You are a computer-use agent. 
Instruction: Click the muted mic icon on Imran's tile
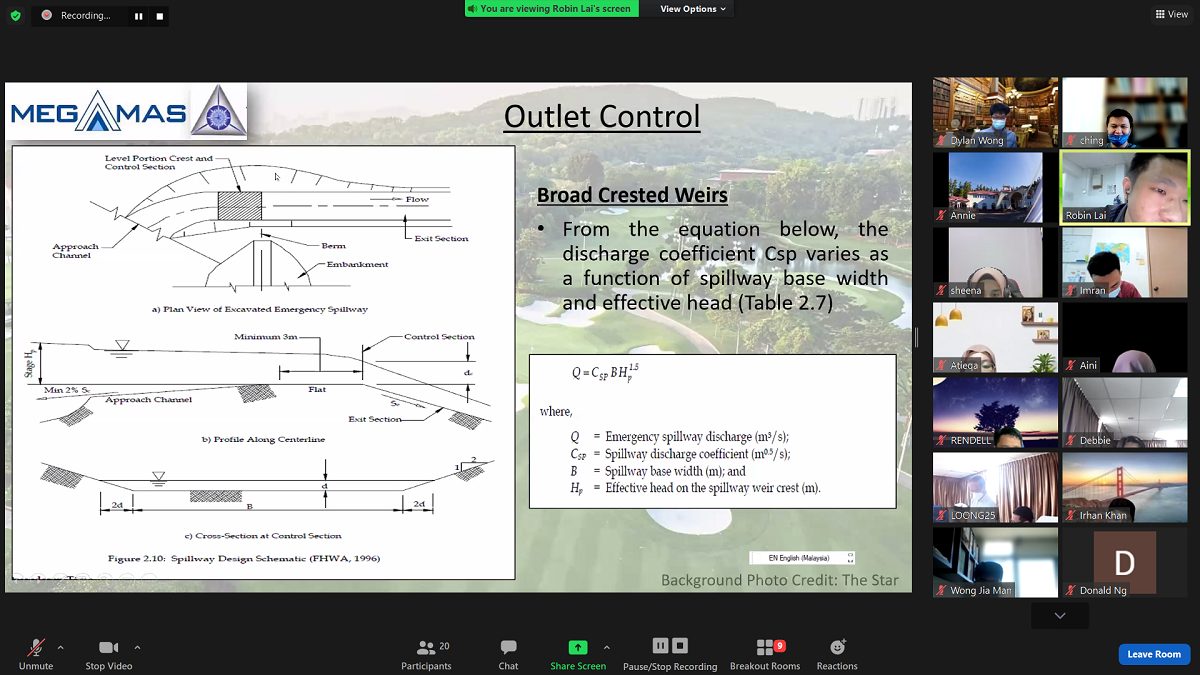coord(1070,291)
